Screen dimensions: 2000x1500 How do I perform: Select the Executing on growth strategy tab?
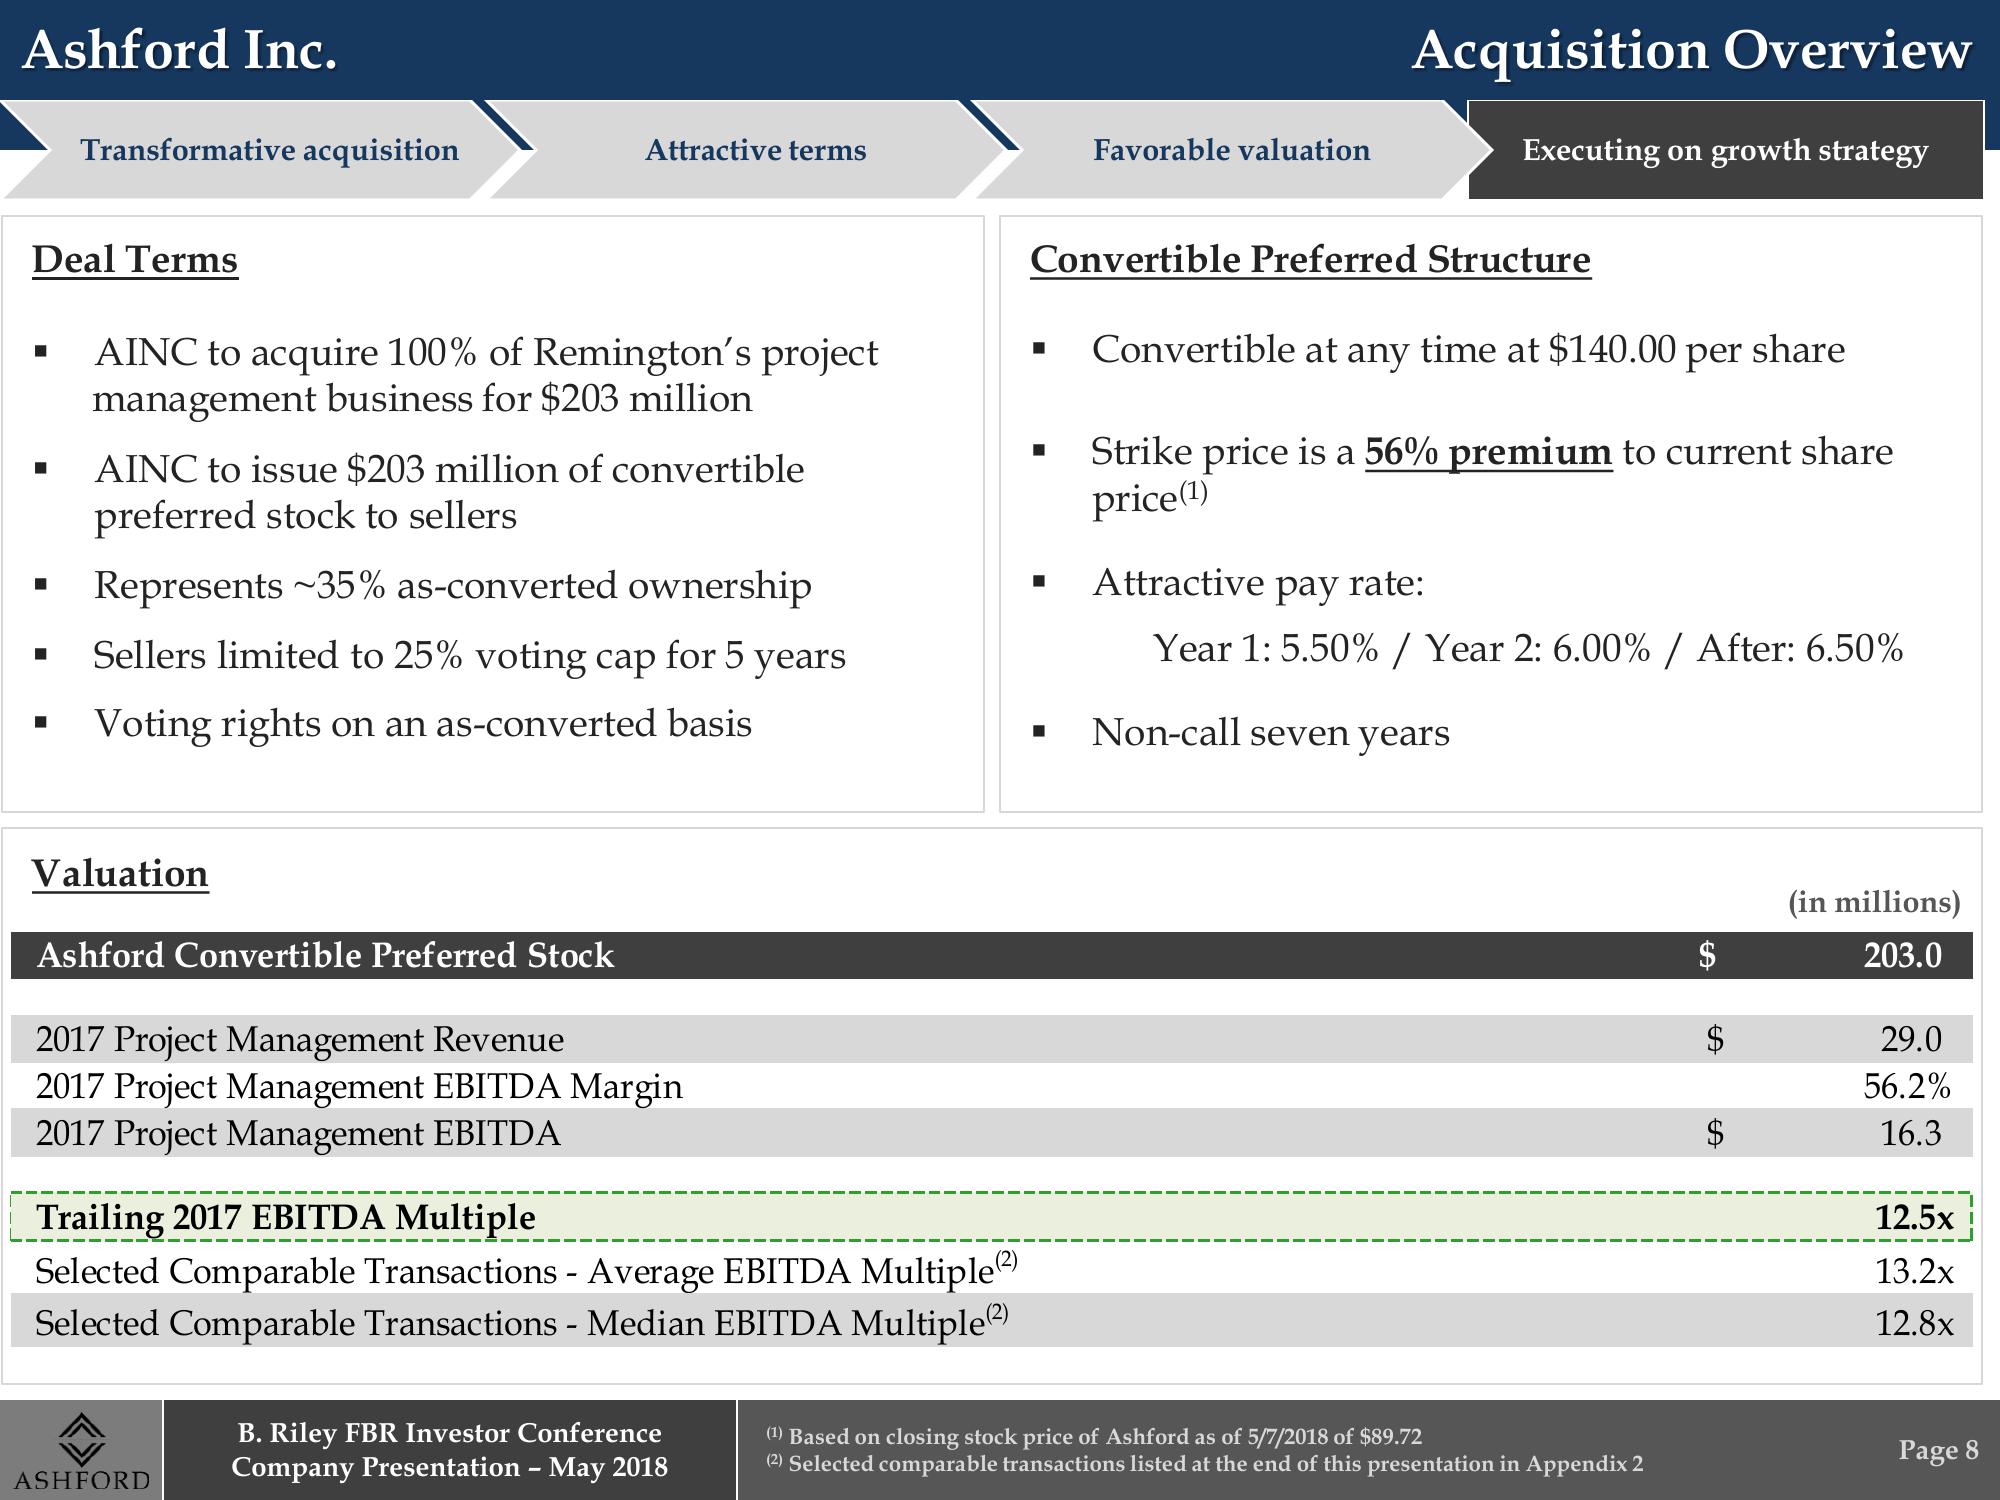point(1725,149)
